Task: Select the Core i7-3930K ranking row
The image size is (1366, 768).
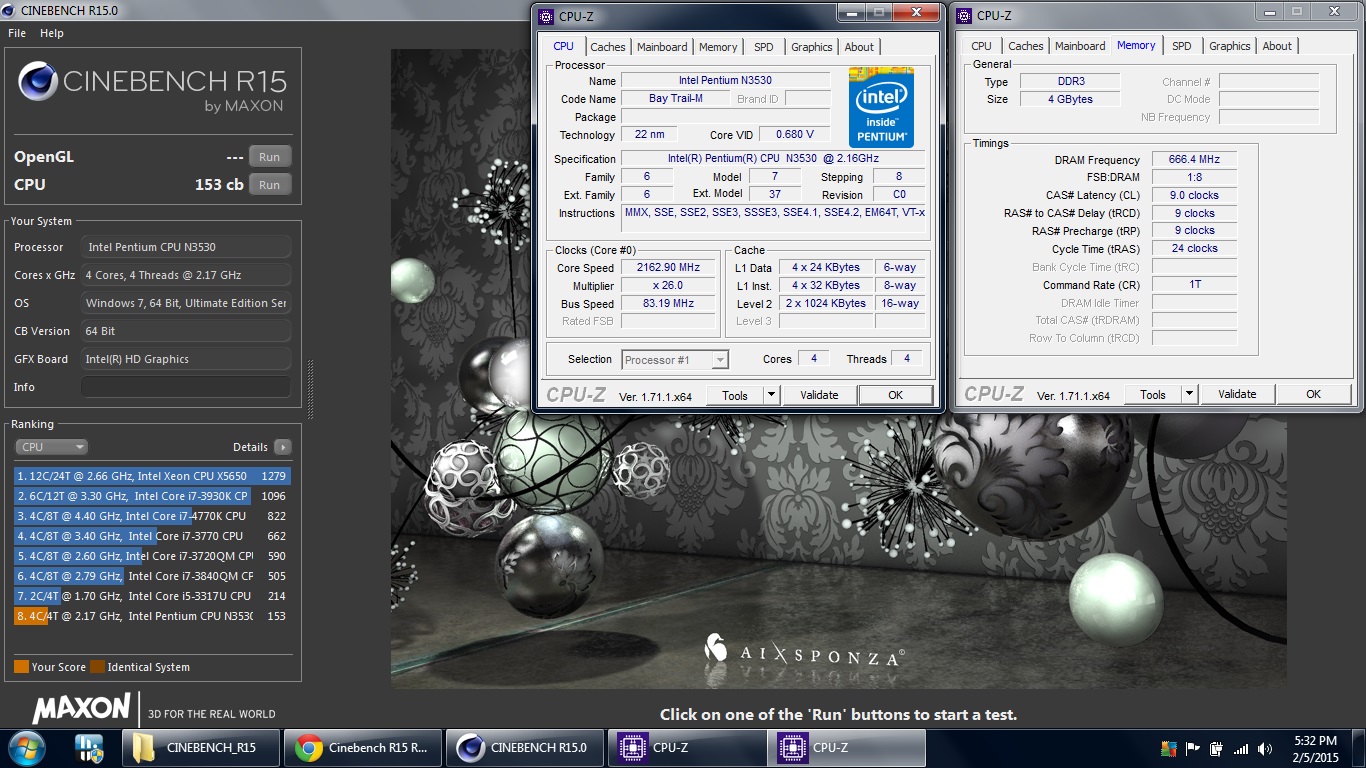Action: tap(152, 496)
